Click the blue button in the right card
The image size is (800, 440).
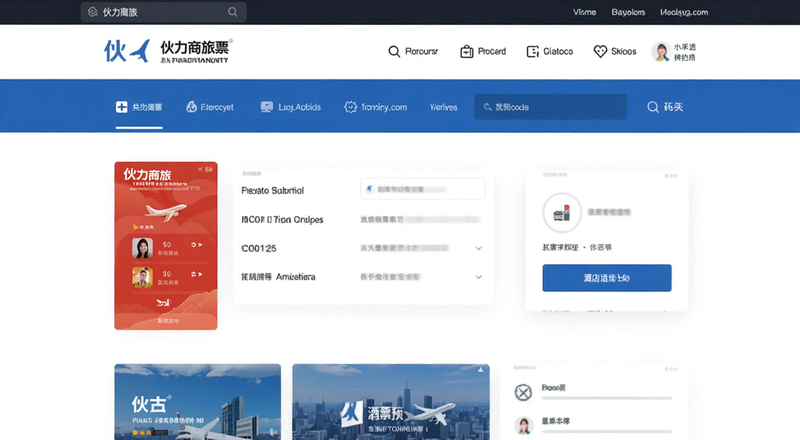(x=607, y=278)
